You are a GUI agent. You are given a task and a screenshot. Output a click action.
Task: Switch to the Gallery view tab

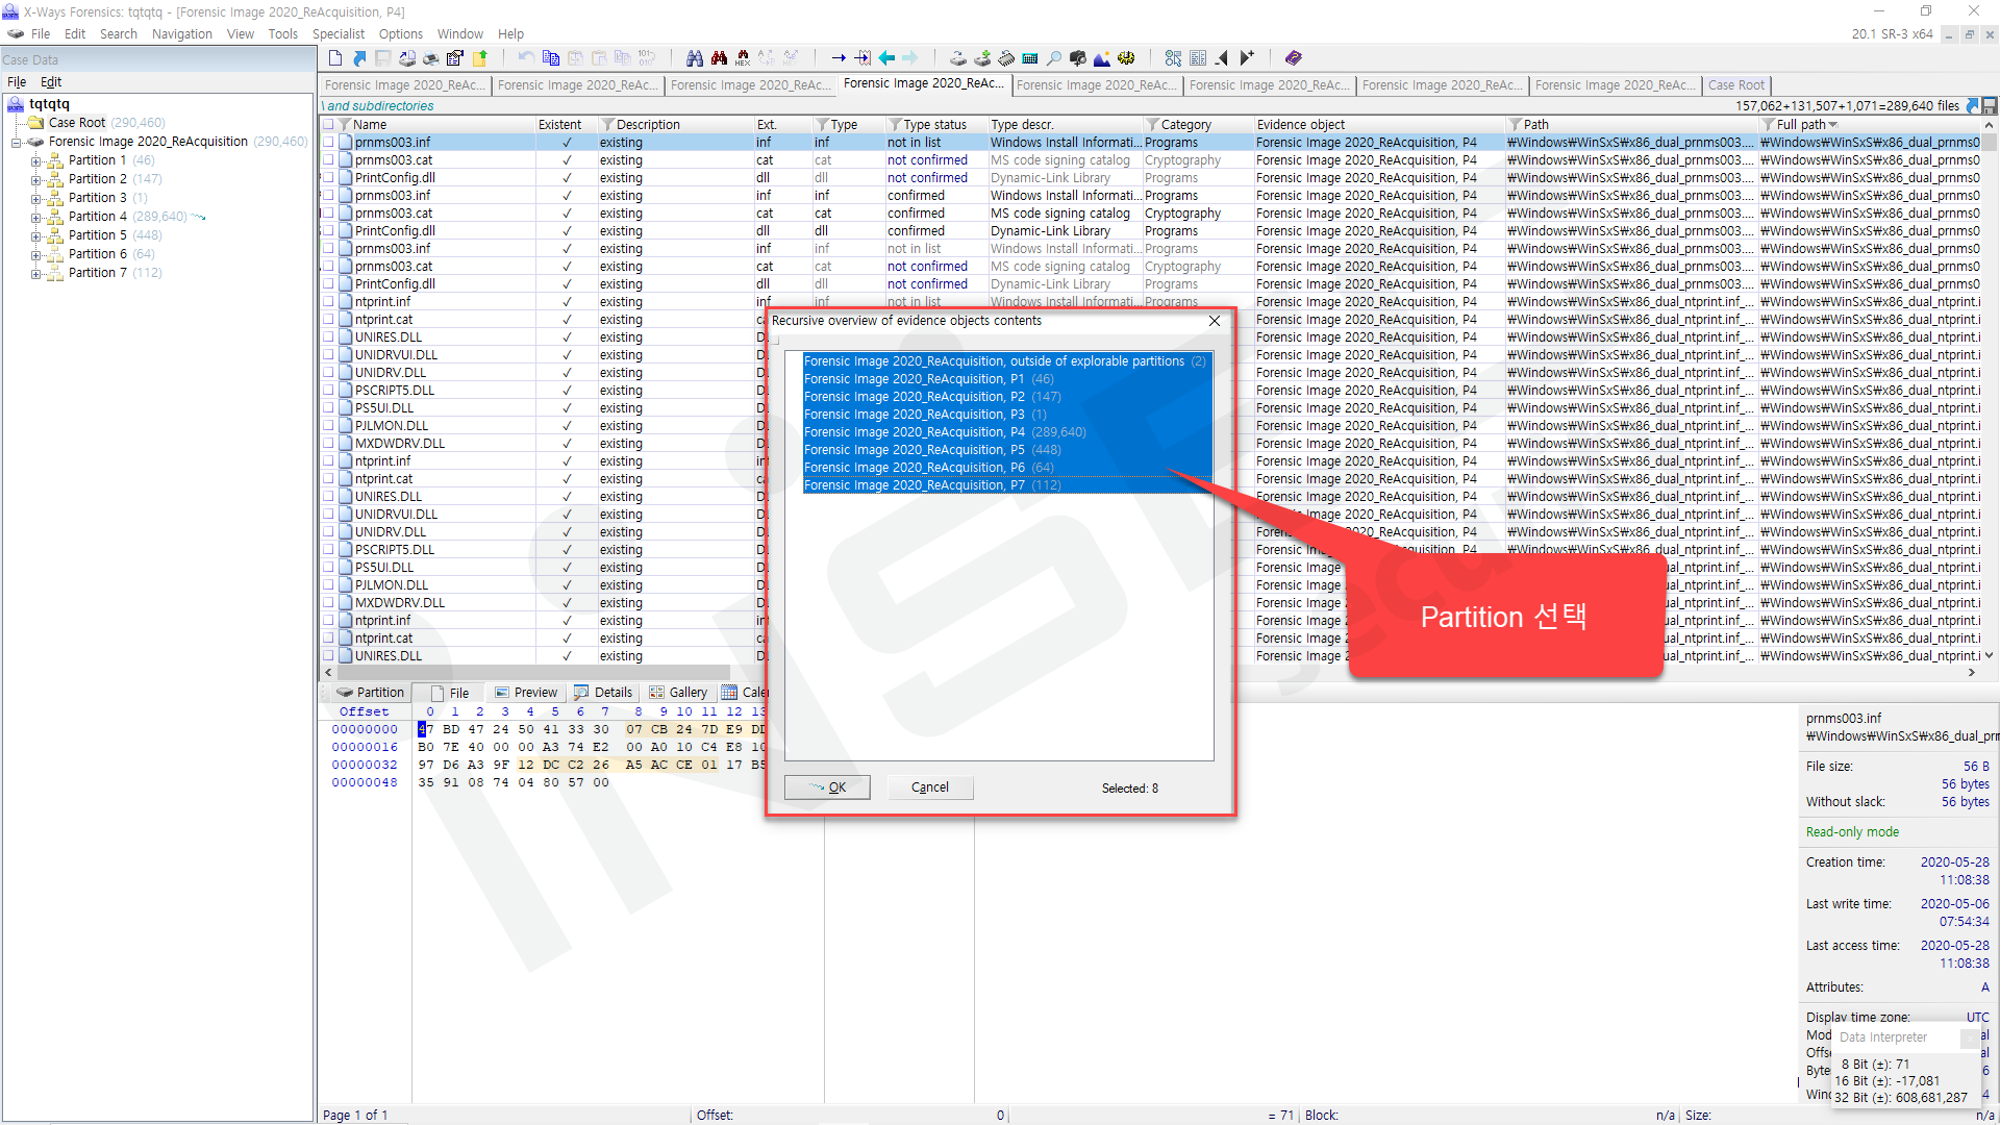pyautogui.click(x=678, y=692)
